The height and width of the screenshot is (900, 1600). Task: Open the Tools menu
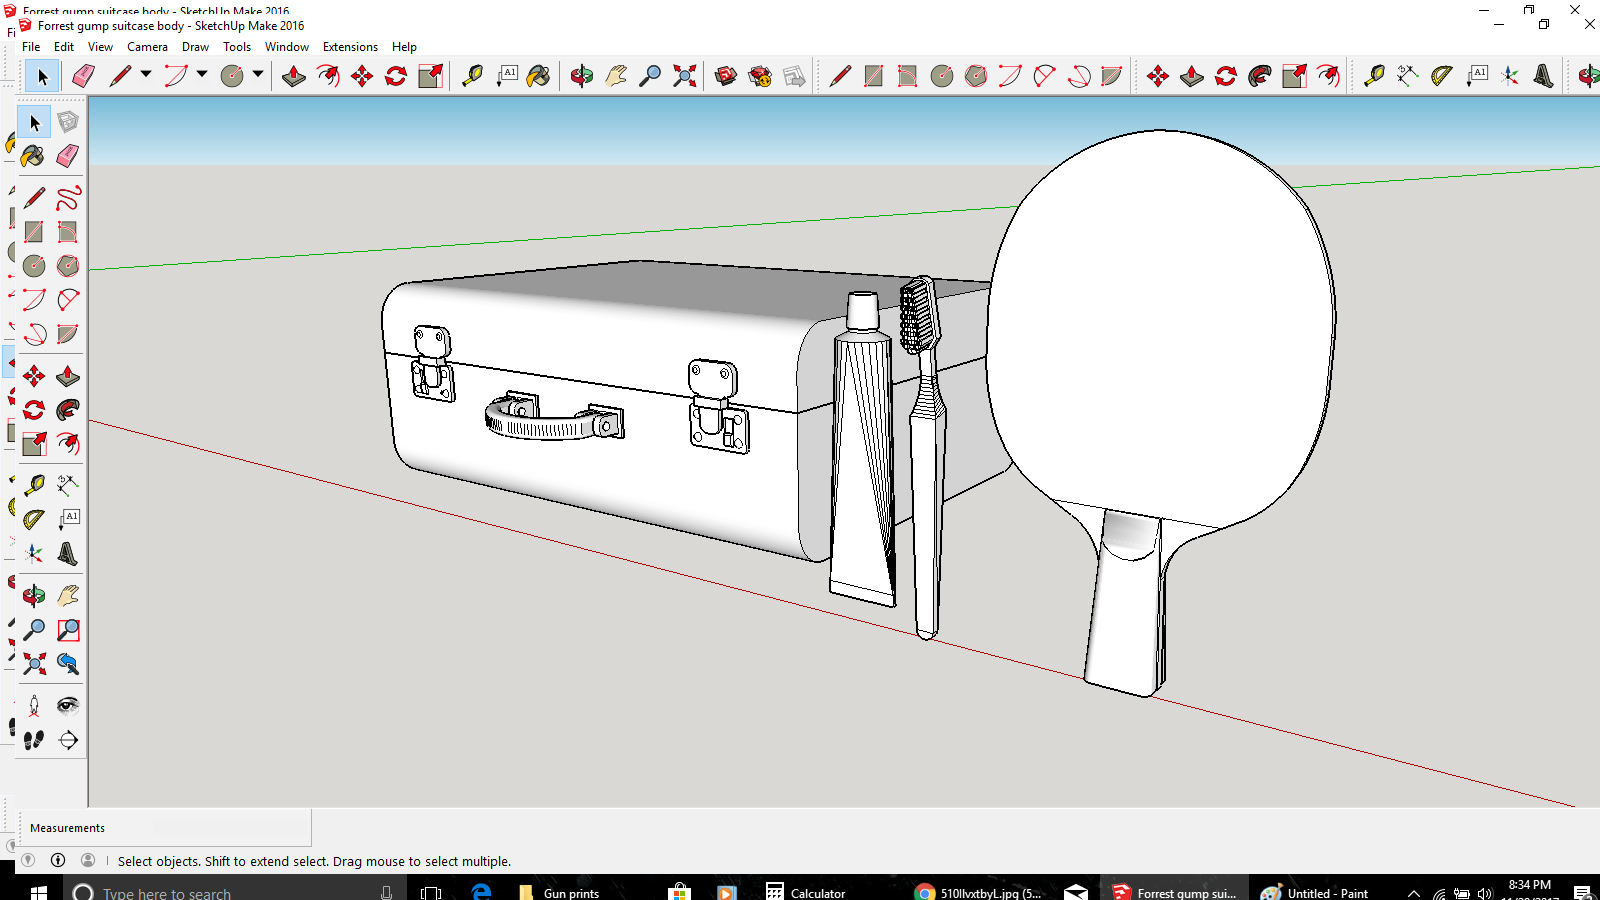coord(237,47)
